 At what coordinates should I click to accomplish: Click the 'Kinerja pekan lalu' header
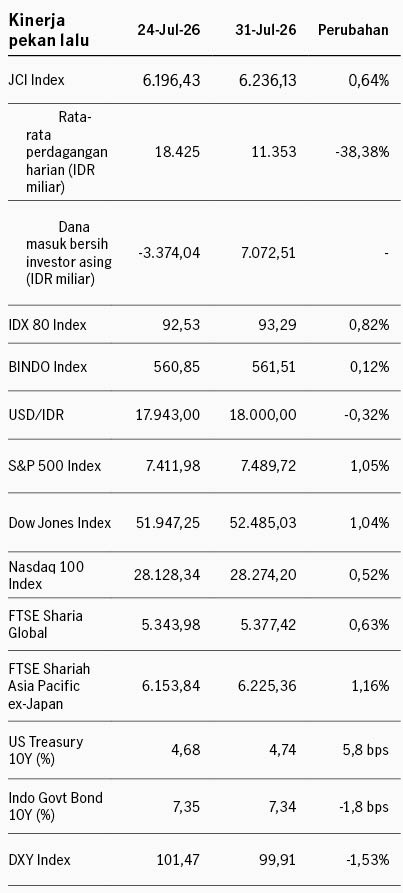point(49,31)
